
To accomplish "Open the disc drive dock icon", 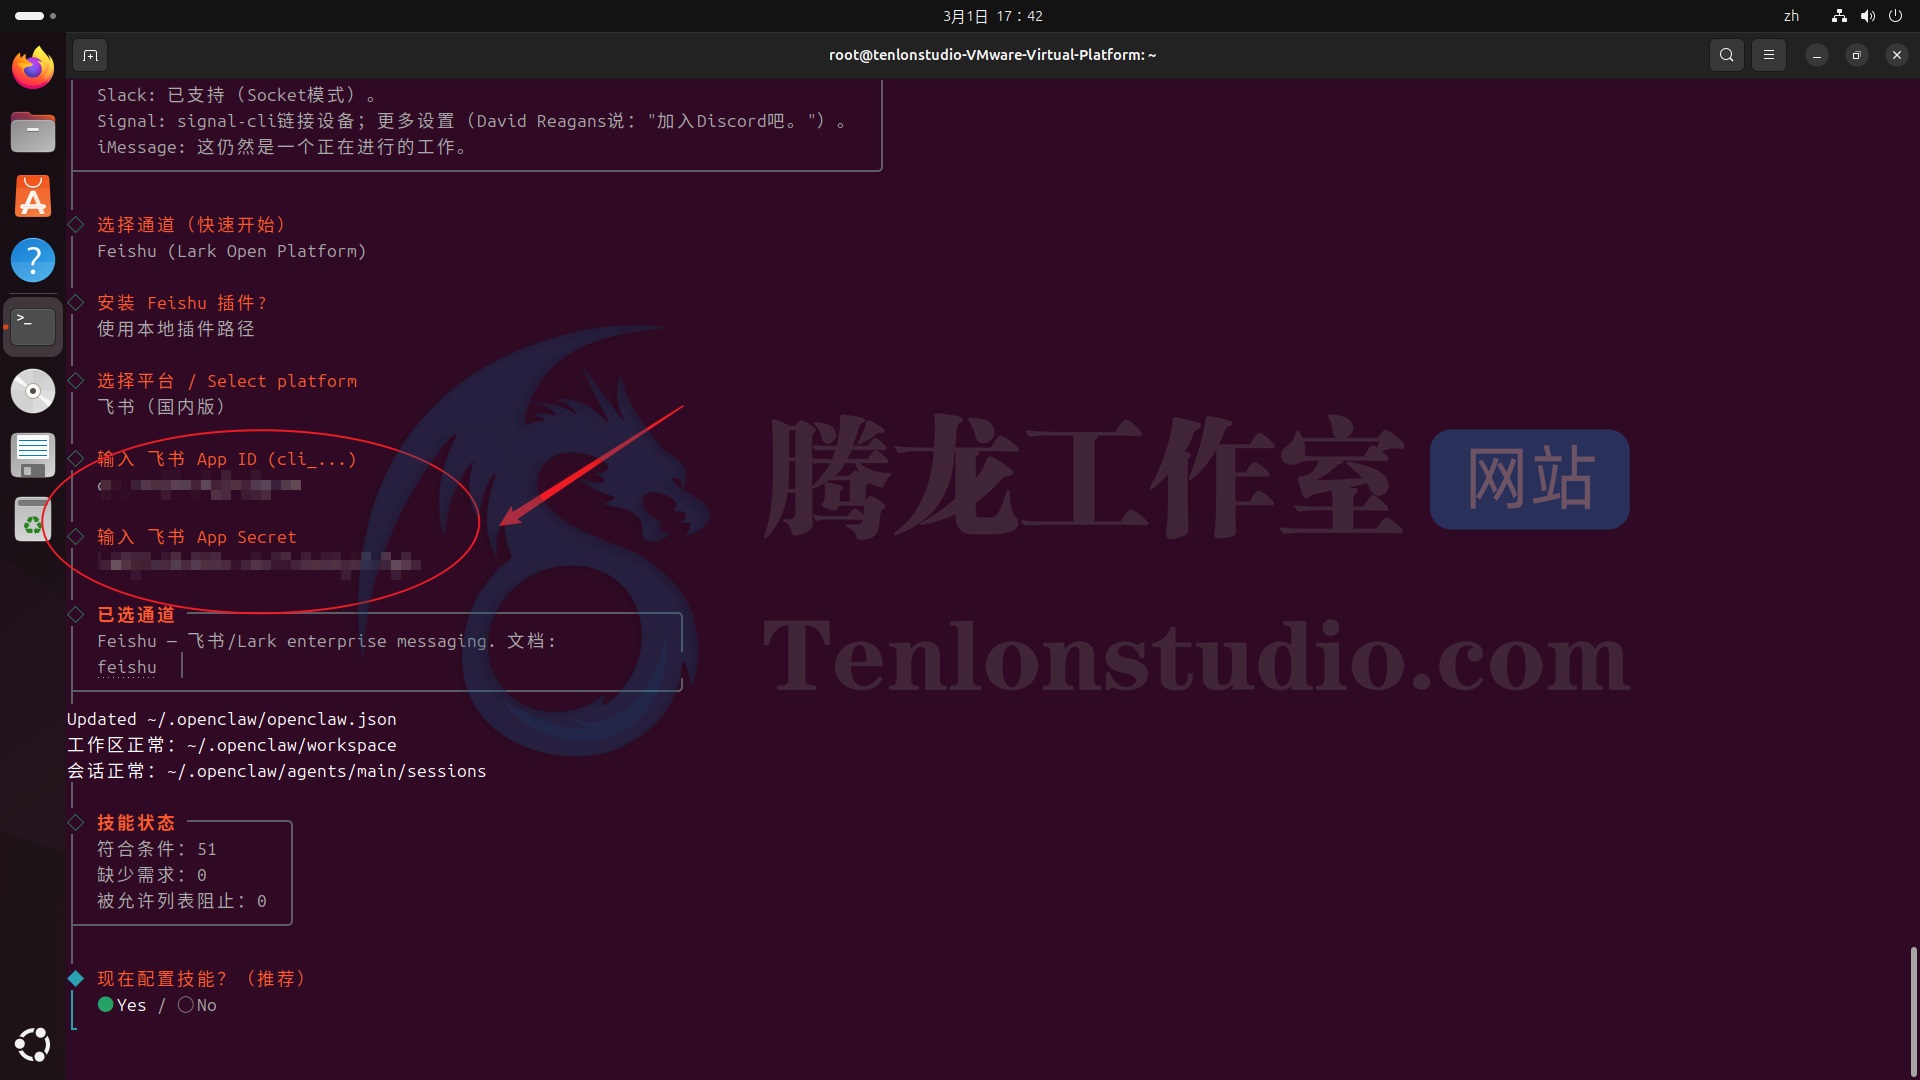I will (x=33, y=391).
